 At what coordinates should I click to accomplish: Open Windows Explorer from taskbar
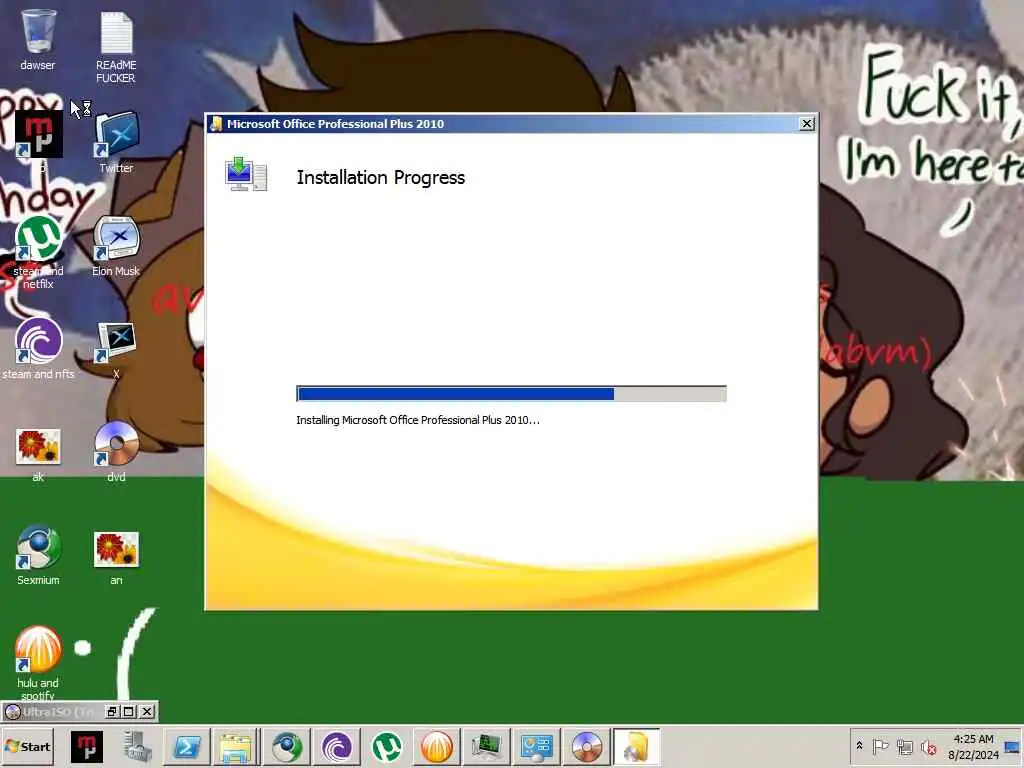pos(236,746)
